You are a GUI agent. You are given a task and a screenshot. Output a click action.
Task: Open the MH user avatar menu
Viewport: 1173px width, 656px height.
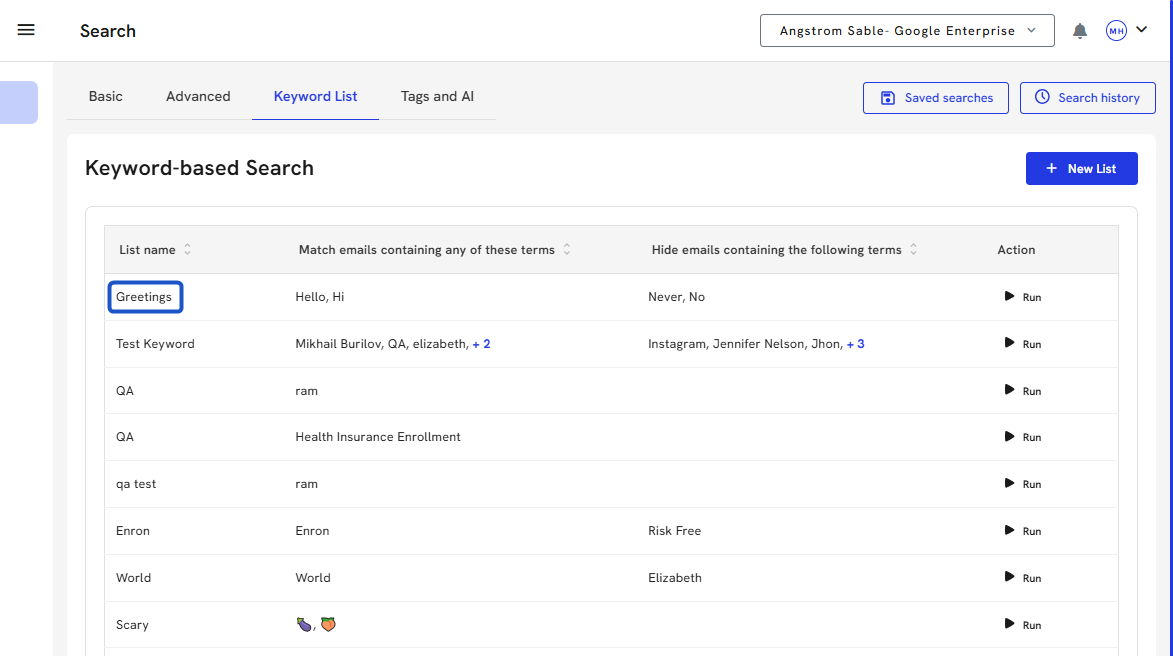coord(1126,31)
